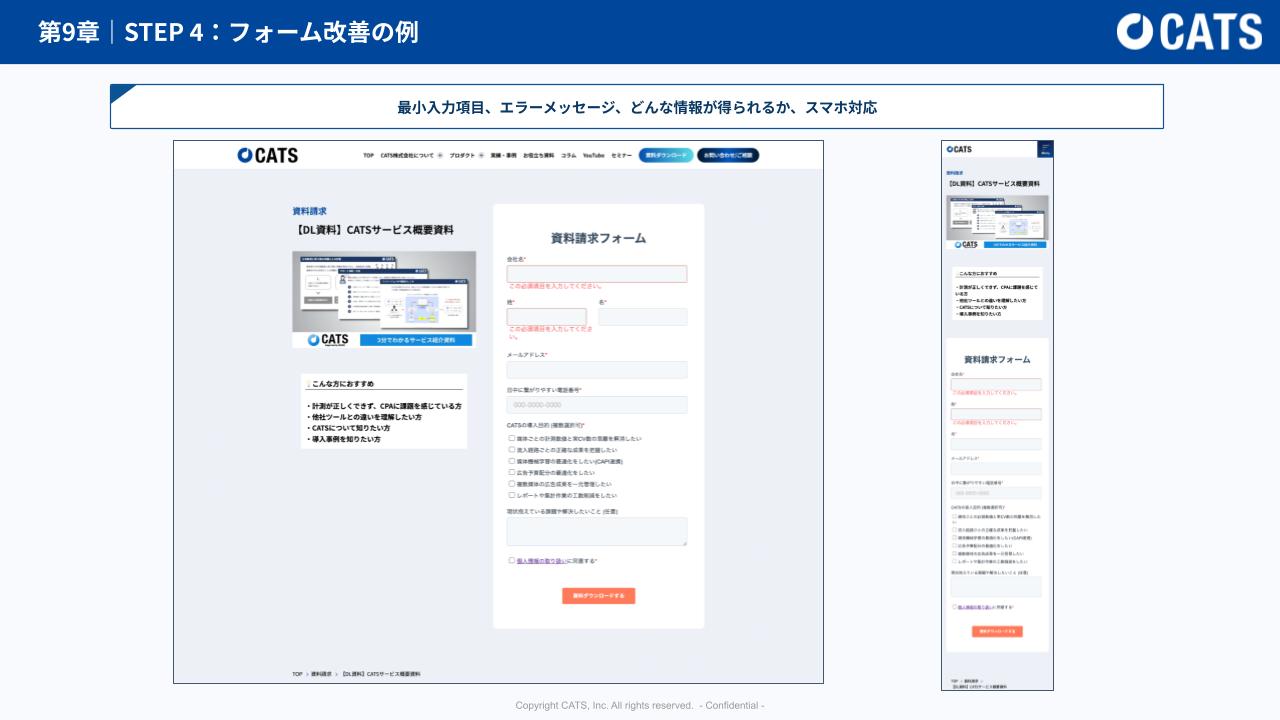
Task: Open the 個人情報の取り扱い link in desktop form
Action: 541,561
